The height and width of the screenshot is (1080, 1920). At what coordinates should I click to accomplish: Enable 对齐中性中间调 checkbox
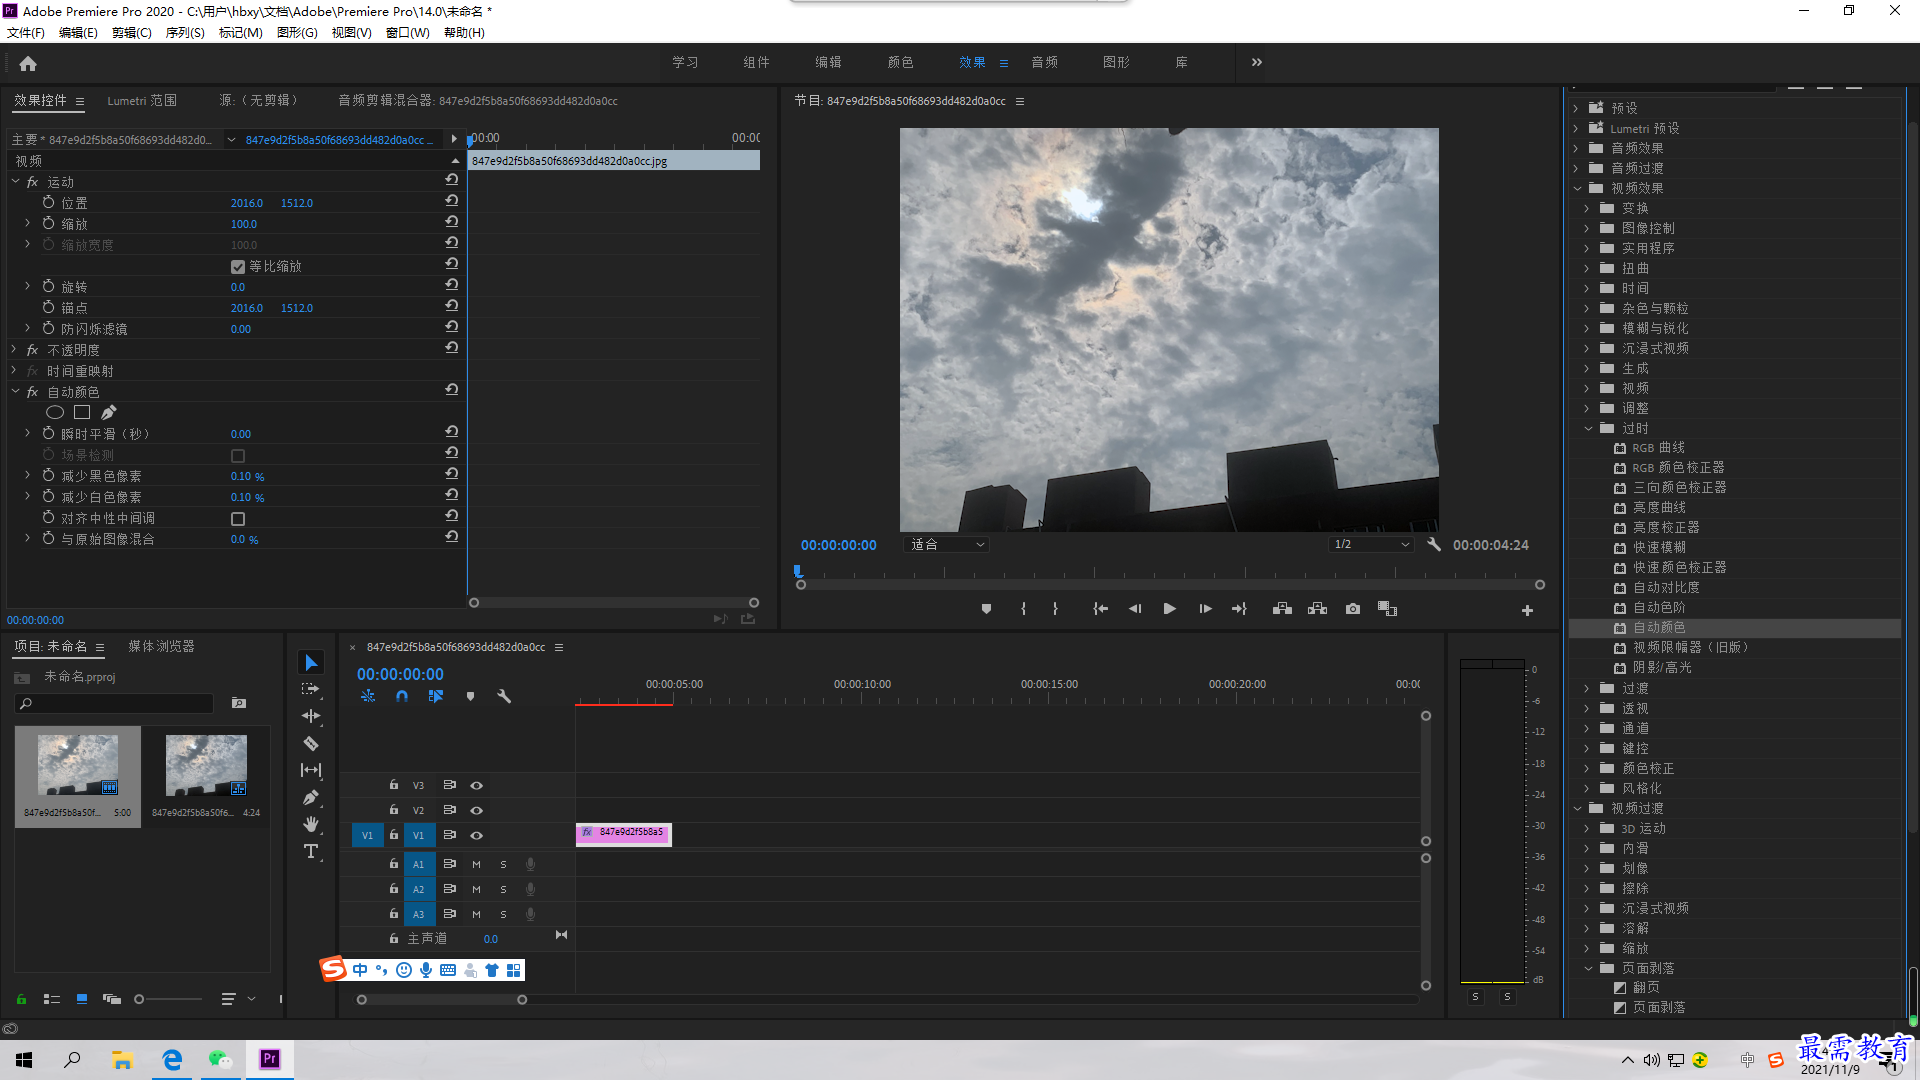click(x=238, y=519)
